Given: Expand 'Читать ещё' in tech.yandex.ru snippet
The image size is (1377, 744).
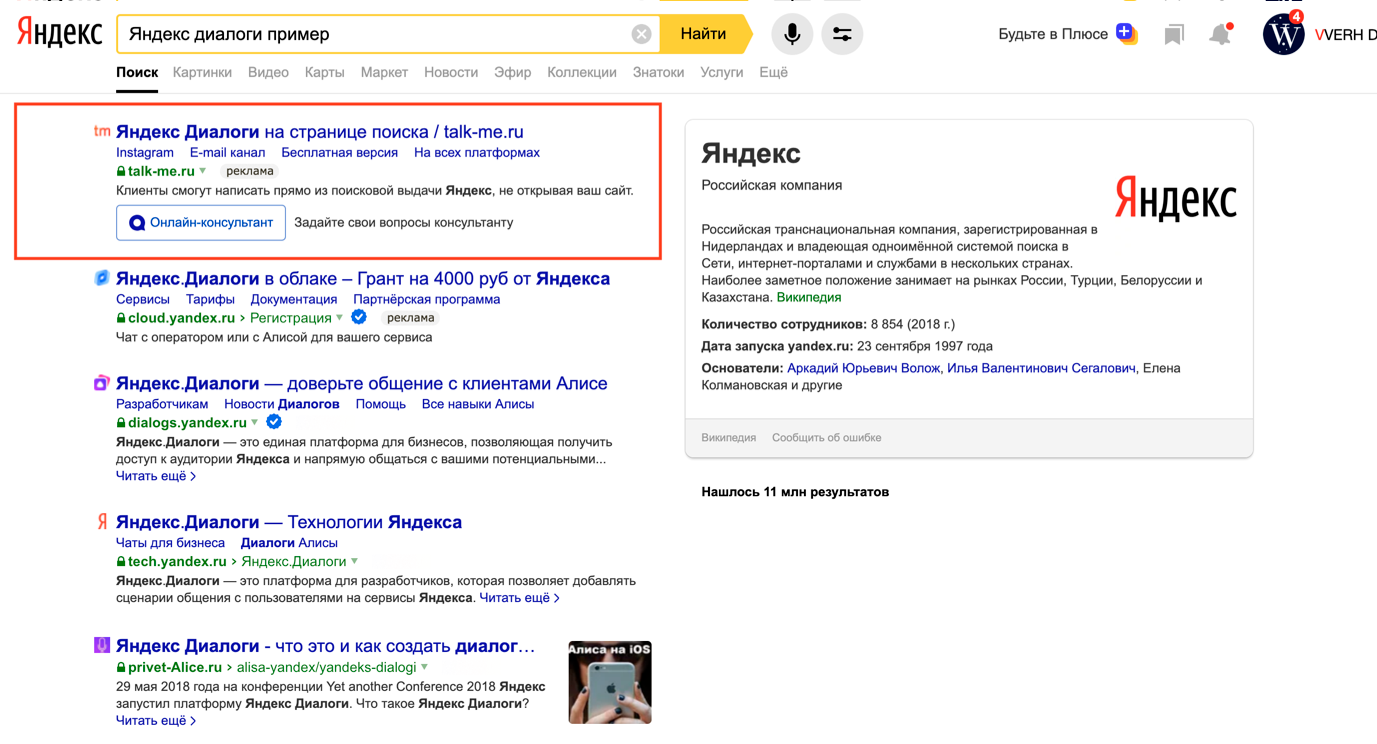Looking at the screenshot, I should click(519, 598).
